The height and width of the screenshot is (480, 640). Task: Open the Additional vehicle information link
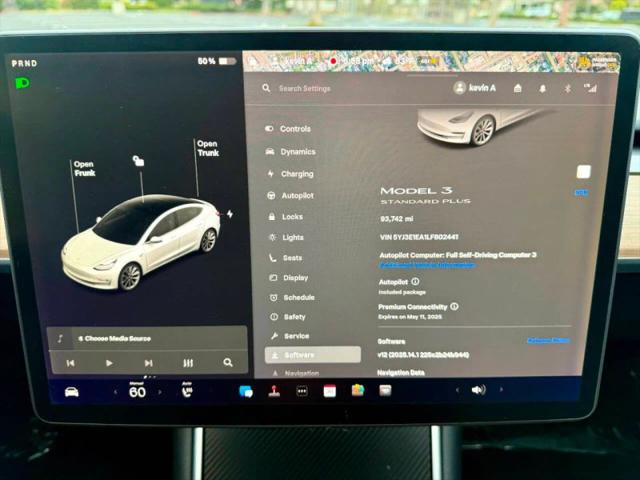pyautogui.click(x=427, y=265)
